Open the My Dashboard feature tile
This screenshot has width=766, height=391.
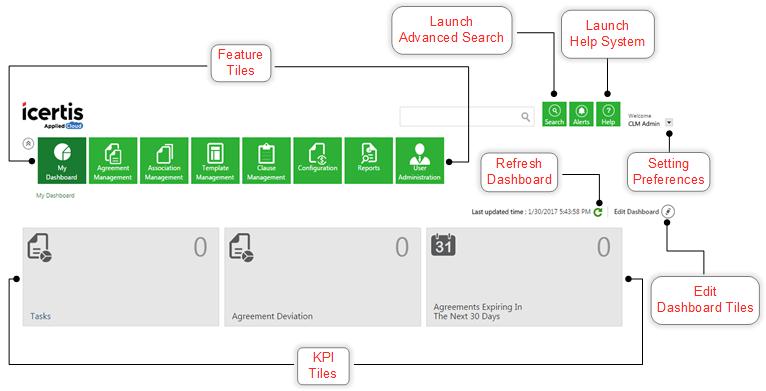[x=62, y=160]
